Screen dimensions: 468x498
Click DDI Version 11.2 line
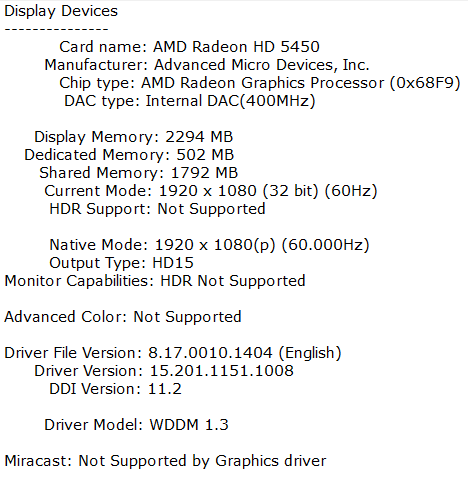(115, 389)
